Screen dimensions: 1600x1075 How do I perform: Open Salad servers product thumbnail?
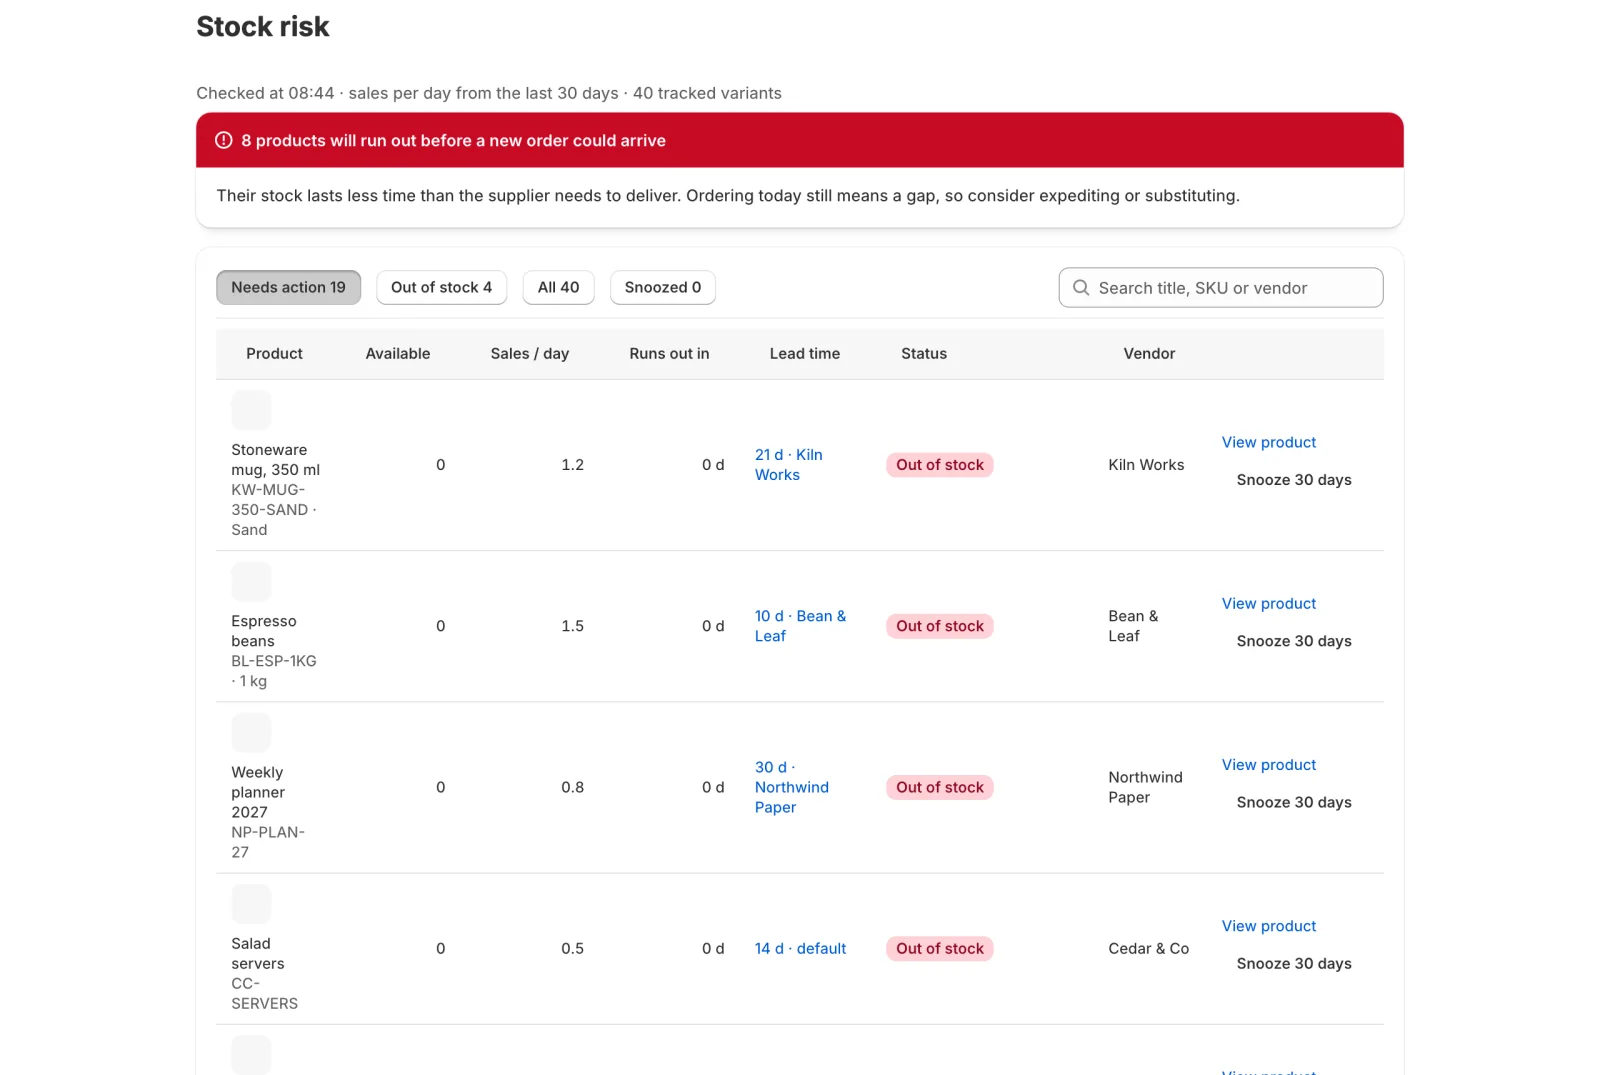click(251, 903)
